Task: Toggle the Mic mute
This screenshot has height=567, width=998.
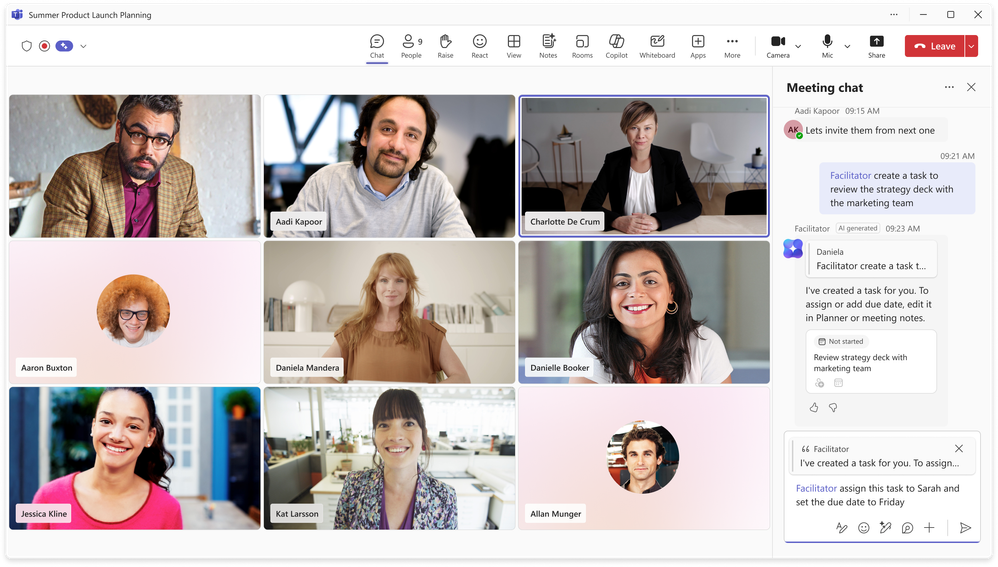Action: click(x=827, y=46)
